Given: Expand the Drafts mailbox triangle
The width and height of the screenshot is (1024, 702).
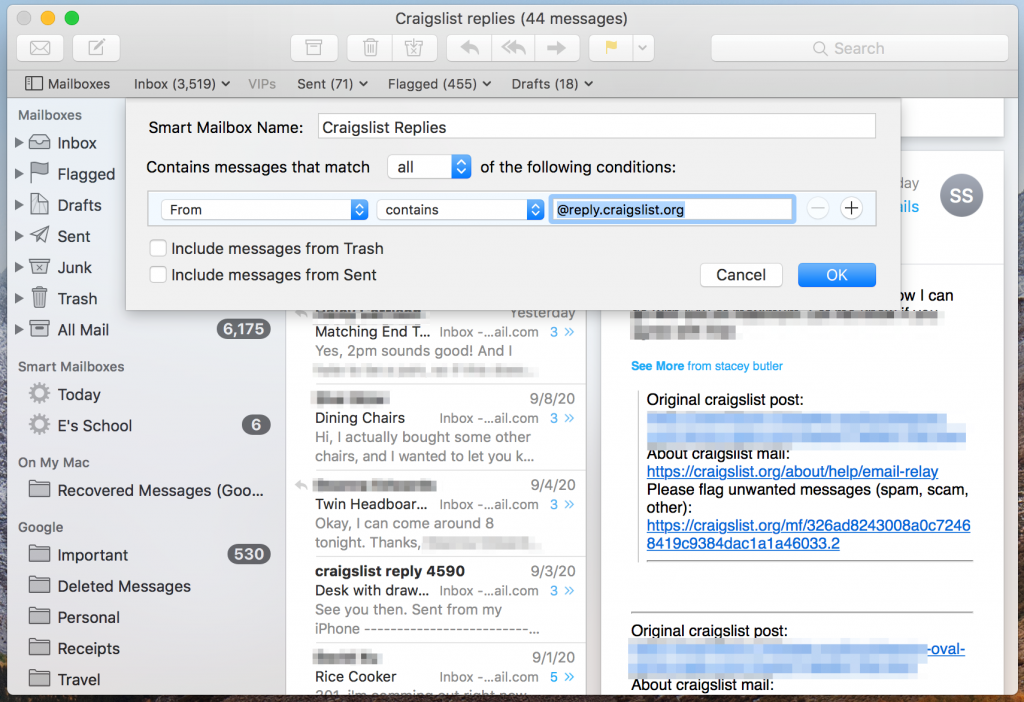Looking at the screenshot, I should coord(19,205).
